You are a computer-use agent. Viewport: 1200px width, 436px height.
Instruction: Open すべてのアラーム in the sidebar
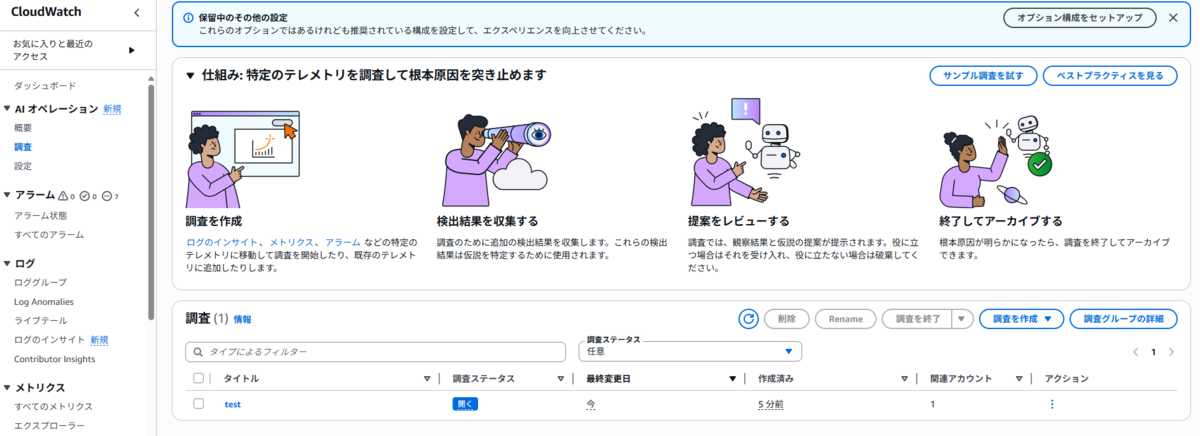49,235
